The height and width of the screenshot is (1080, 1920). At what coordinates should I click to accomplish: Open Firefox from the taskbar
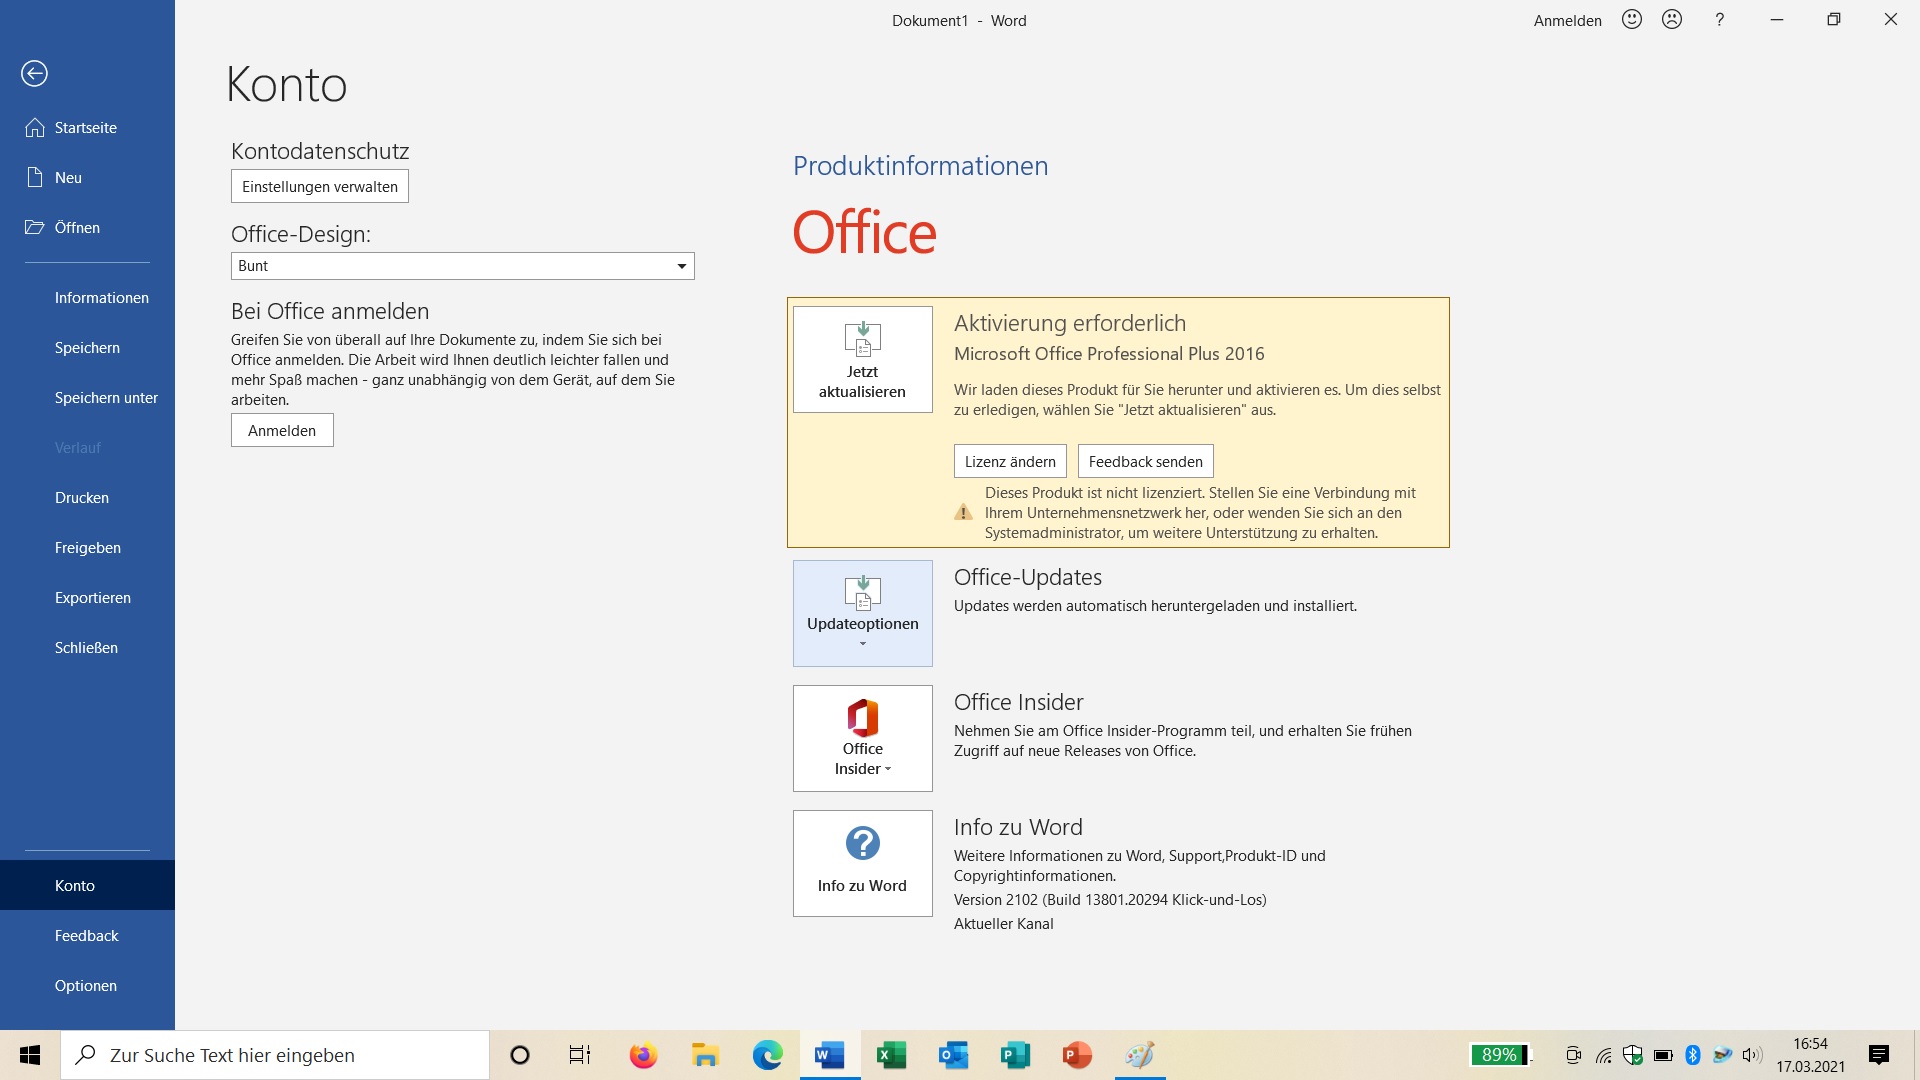pyautogui.click(x=643, y=1055)
